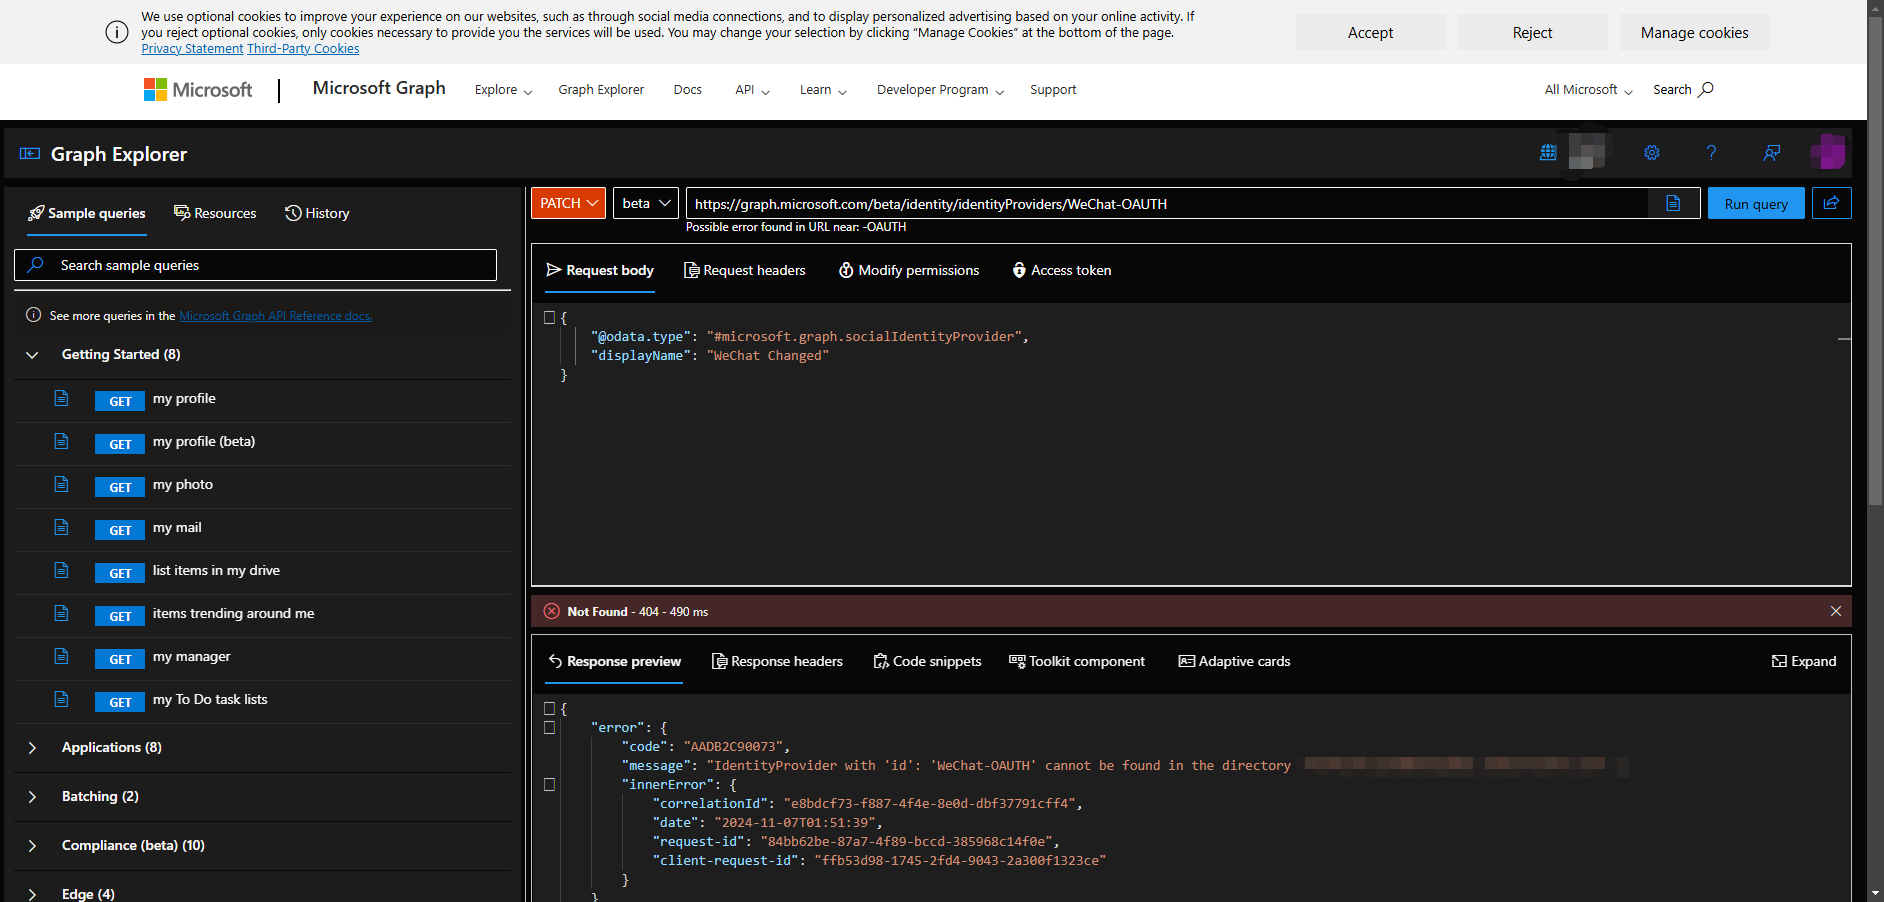Open the Developer Program dropdown
The image size is (1884, 902).
pyautogui.click(x=940, y=90)
